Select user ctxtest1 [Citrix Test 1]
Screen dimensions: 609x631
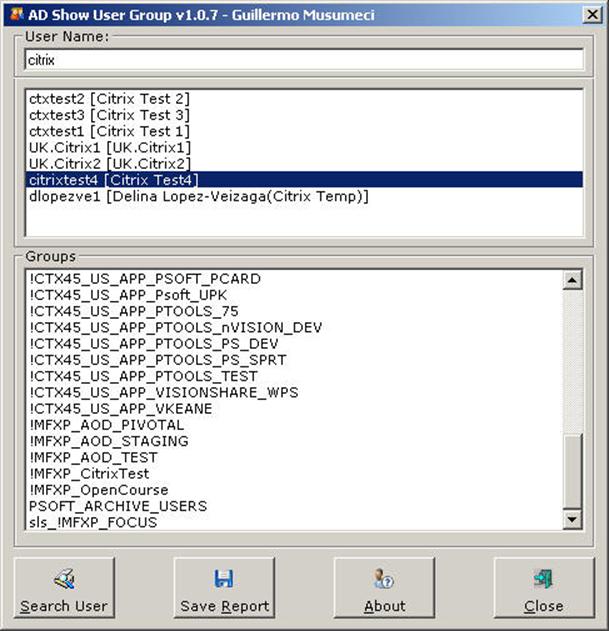[x=304, y=131]
